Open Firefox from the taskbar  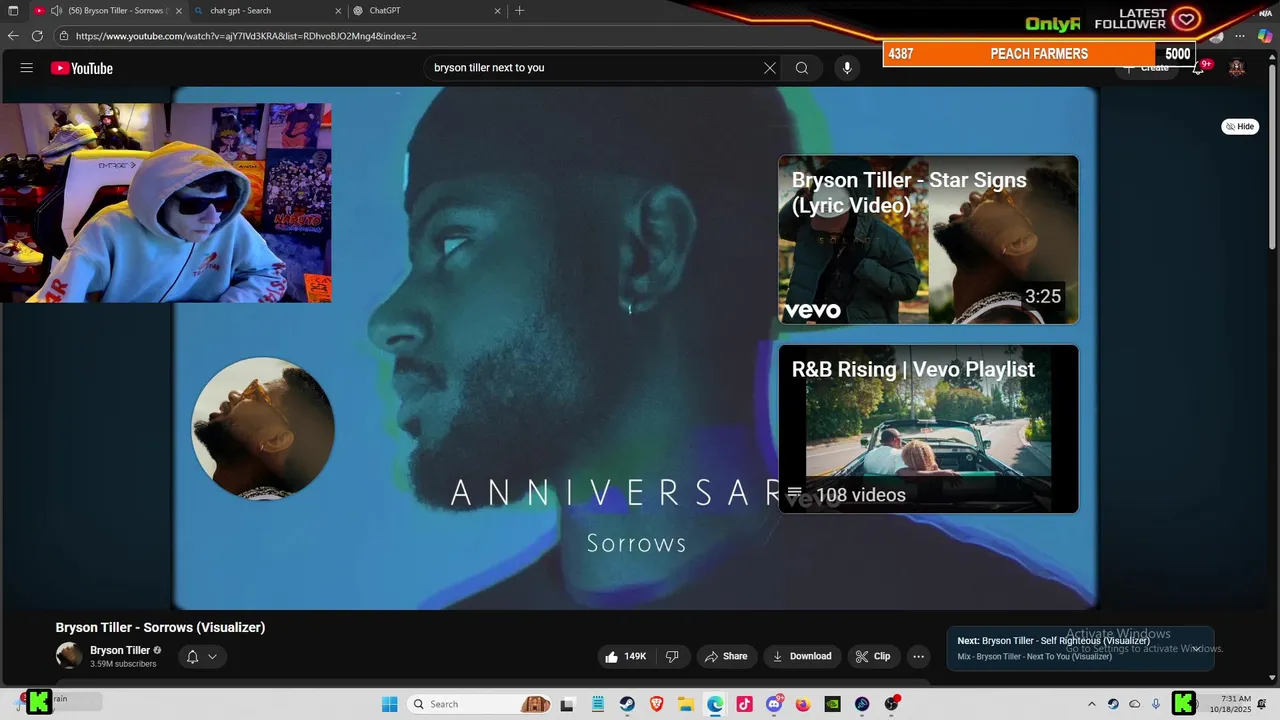pyautogui.click(x=803, y=704)
